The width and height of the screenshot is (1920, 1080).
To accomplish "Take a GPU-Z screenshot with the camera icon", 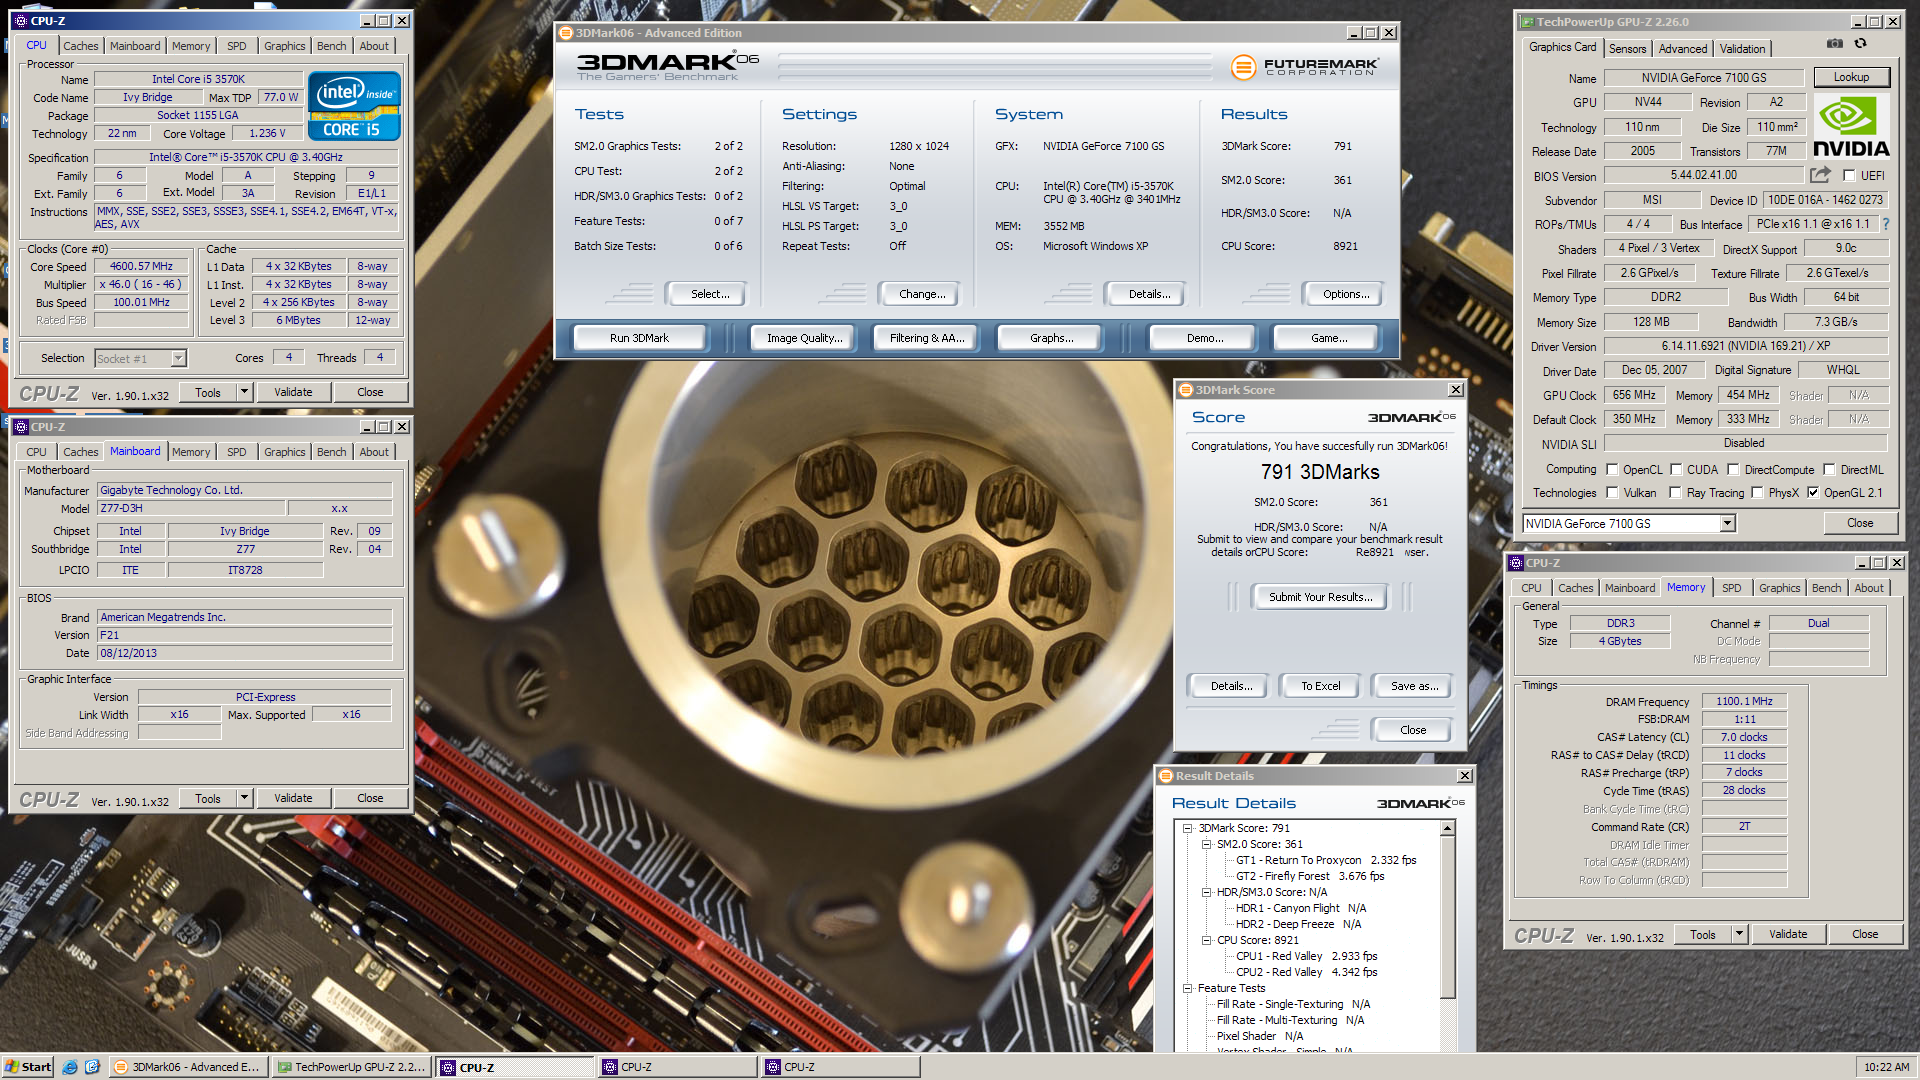I will coord(1834,44).
